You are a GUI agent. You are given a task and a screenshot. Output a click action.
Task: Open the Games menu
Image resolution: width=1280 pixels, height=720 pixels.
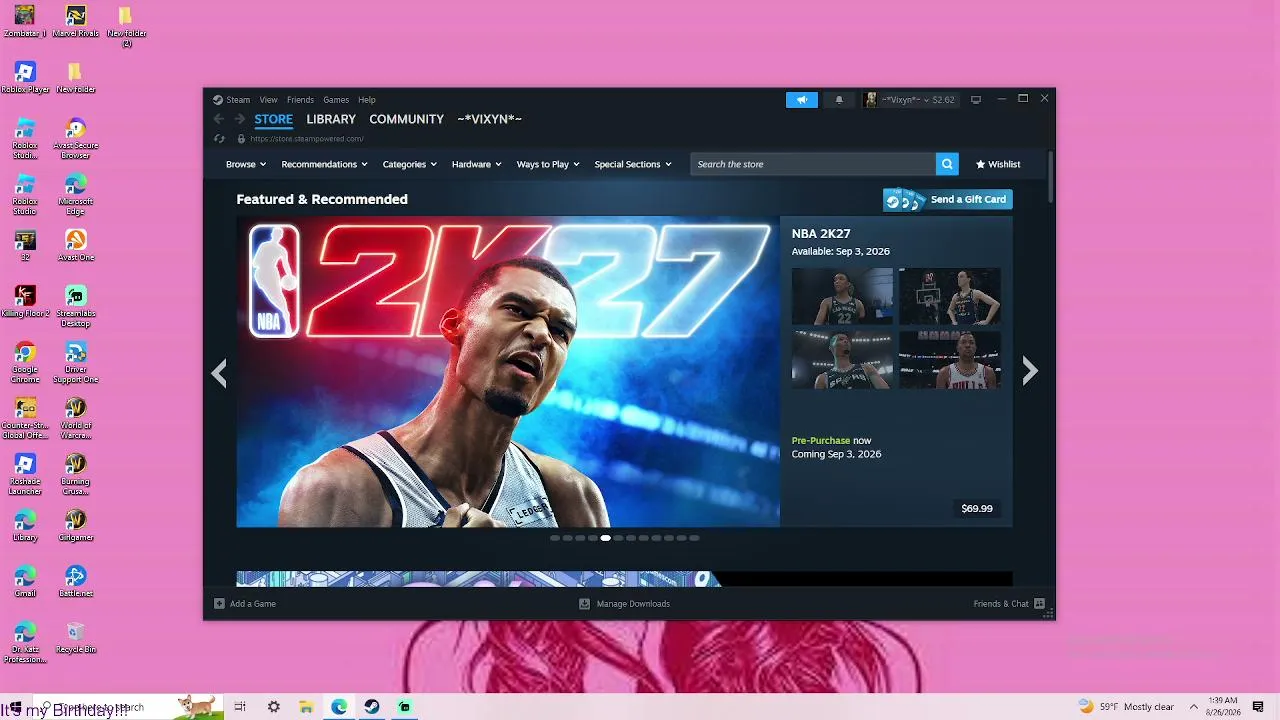[336, 100]
